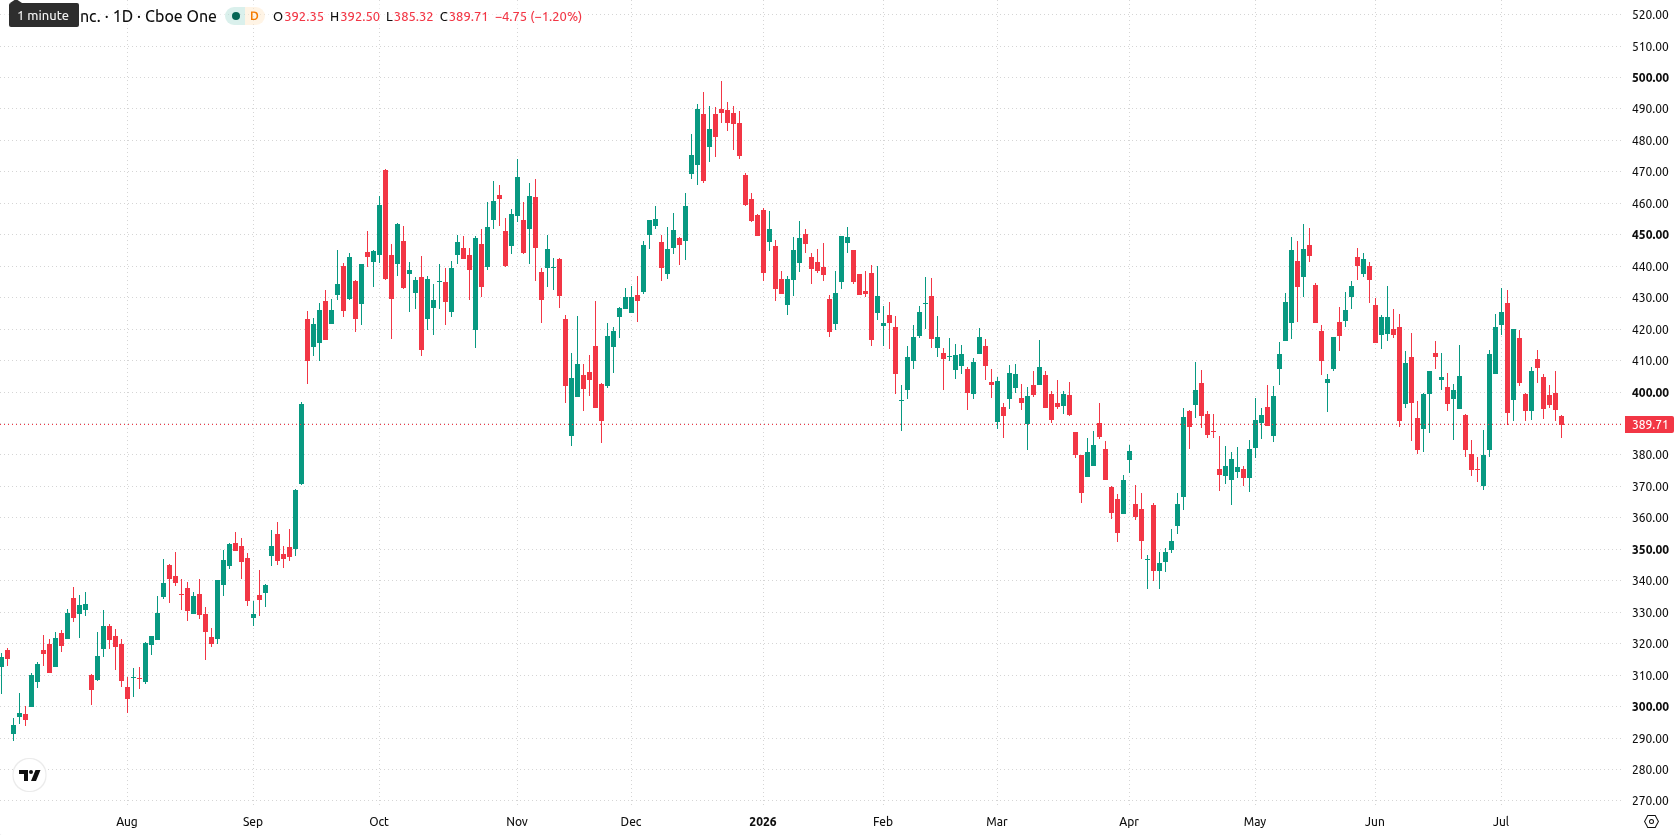The image size is (1678, 835).
Task: Click the Oct label on time axis
Action: point(379,821)
